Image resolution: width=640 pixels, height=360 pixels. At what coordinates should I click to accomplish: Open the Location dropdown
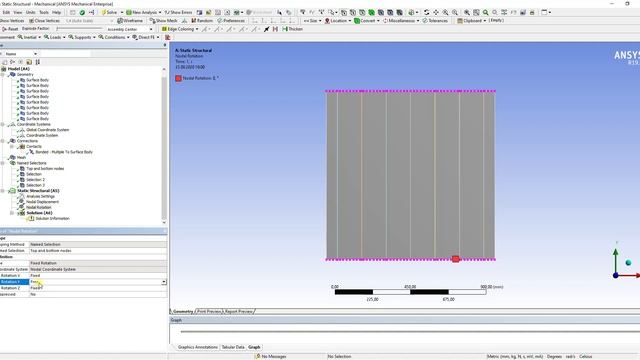click(338, 20)
